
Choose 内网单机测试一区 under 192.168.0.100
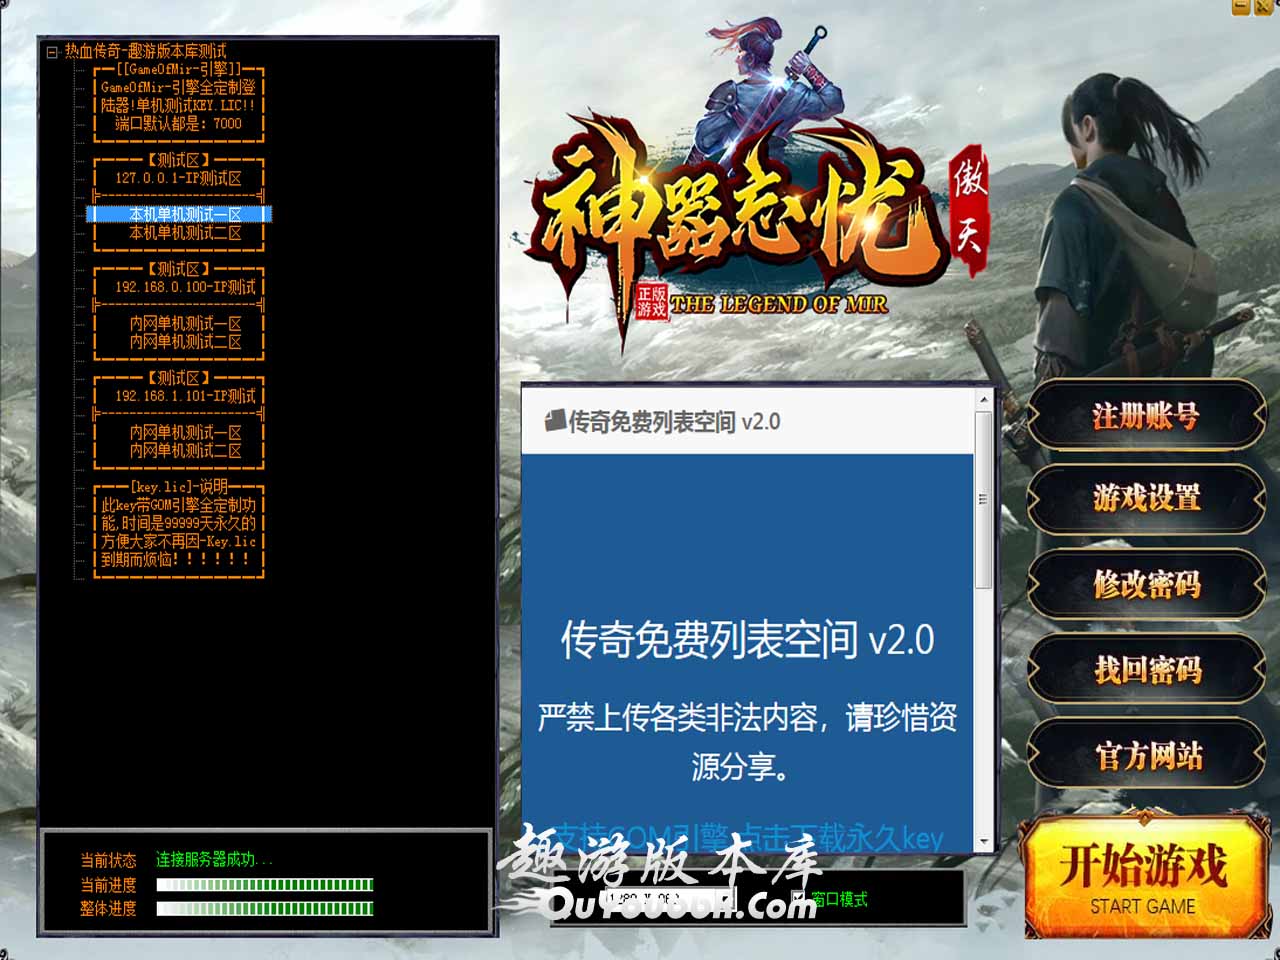(x=184, y=324)
